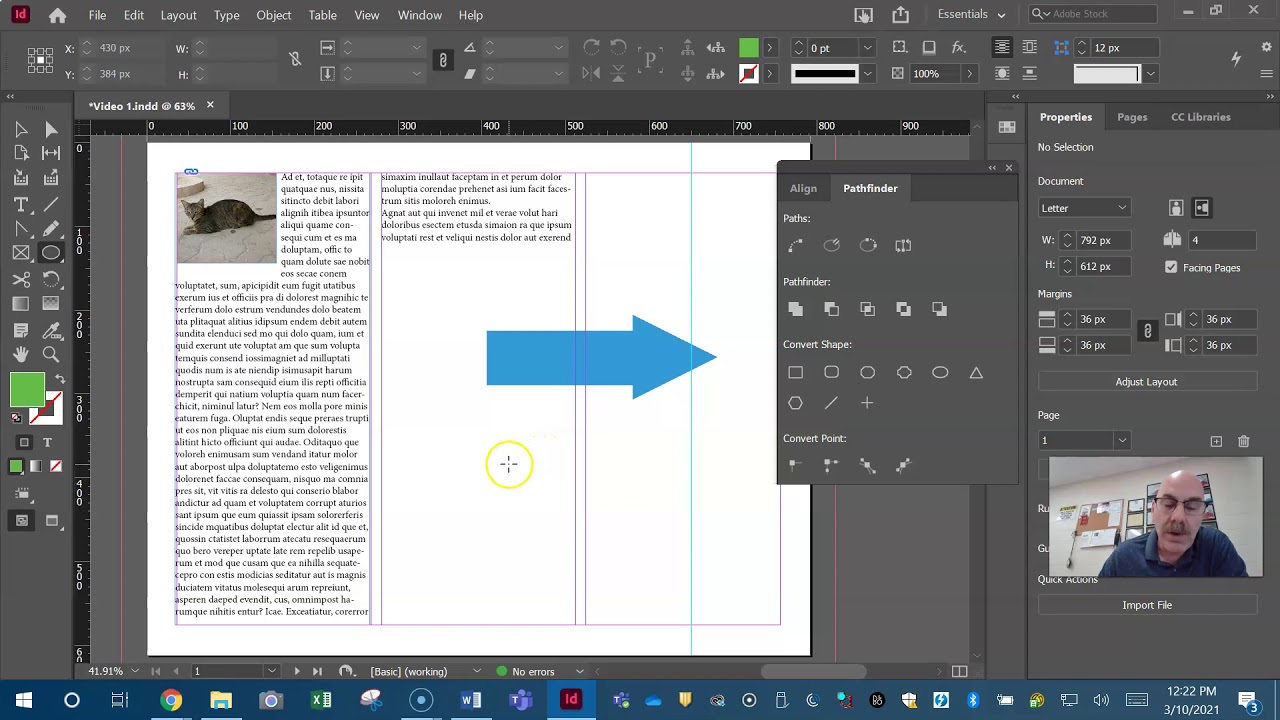The height and width of the screenshot is (720, 1280).
Task: Go to next page arrow in status bar
Action: point(296,671)
